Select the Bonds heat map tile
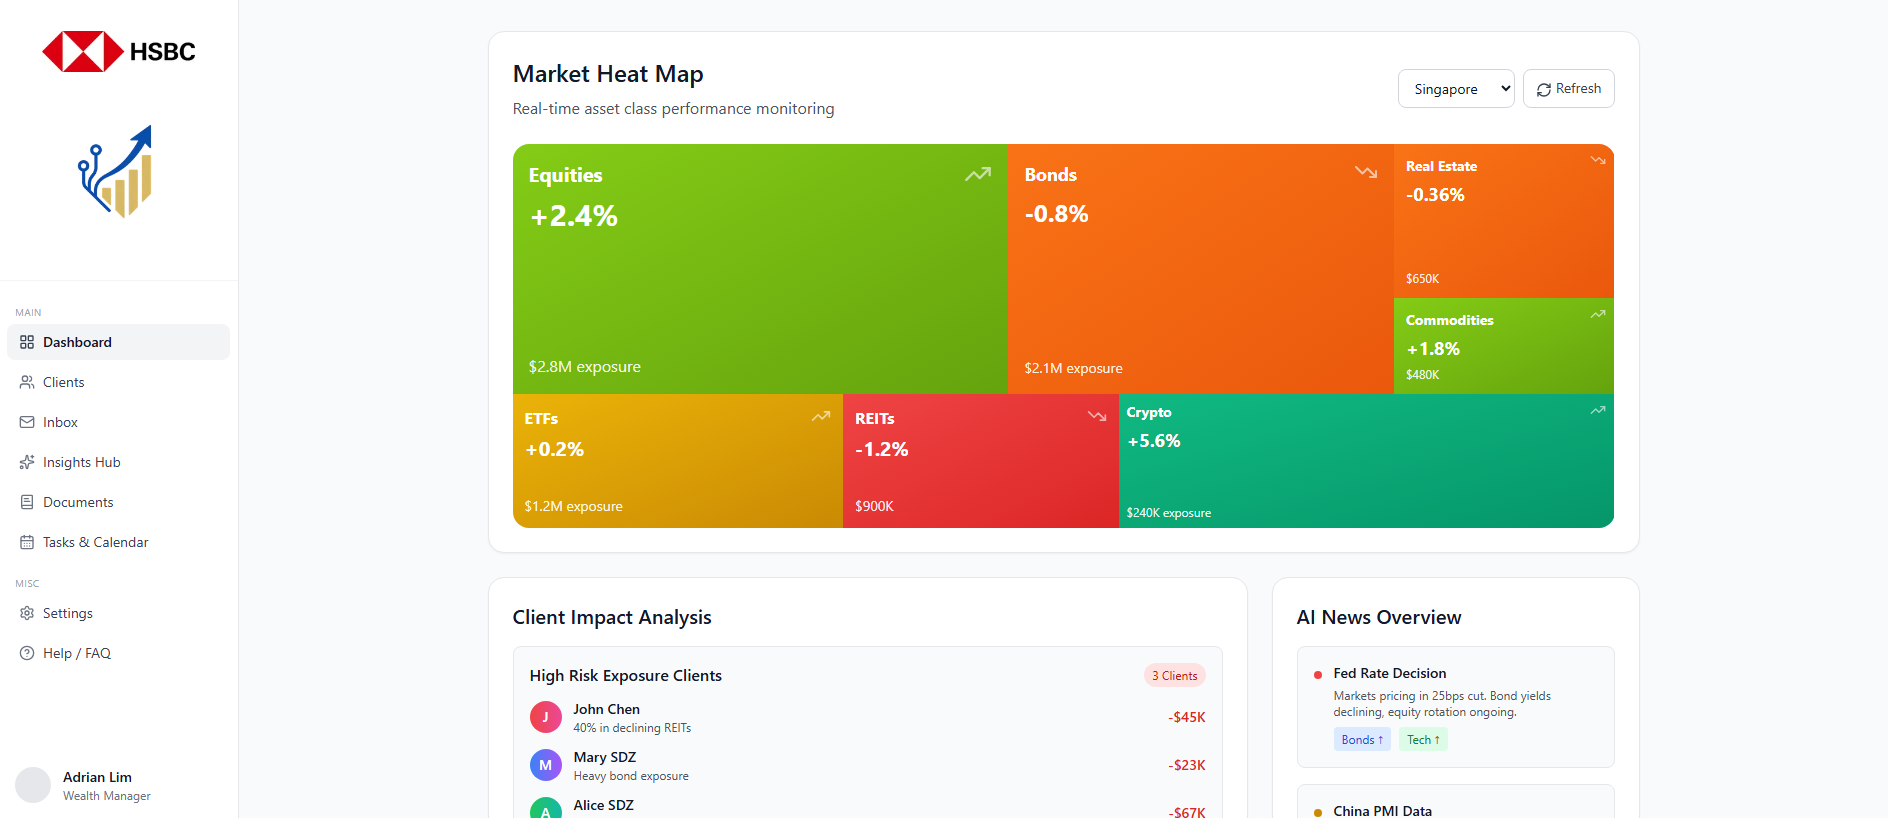 [x=1201, y=269]
